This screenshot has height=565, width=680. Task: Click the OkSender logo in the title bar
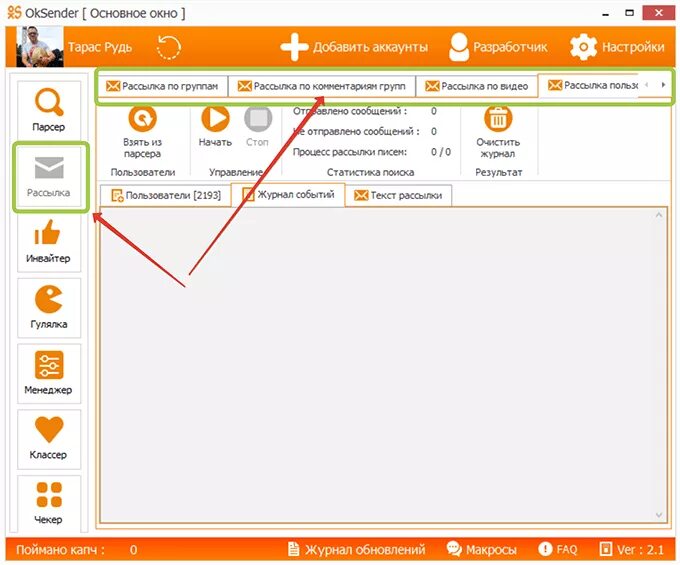[14, 12]
